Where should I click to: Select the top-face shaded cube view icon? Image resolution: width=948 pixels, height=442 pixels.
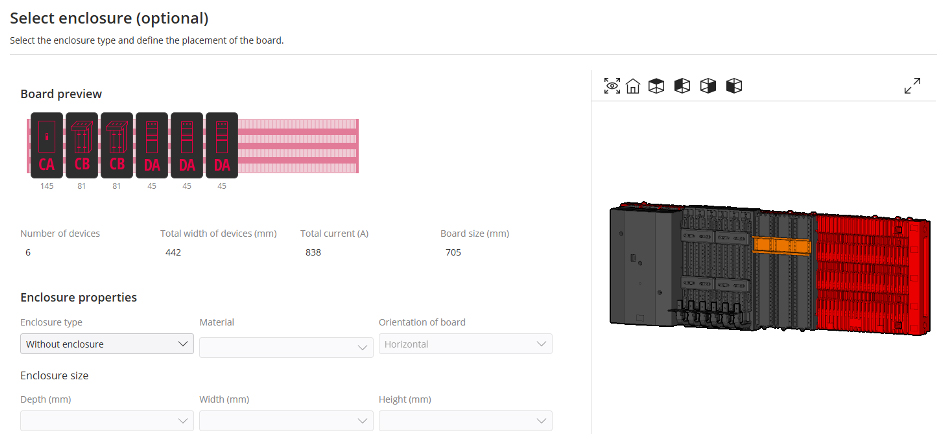coord(656,87)
